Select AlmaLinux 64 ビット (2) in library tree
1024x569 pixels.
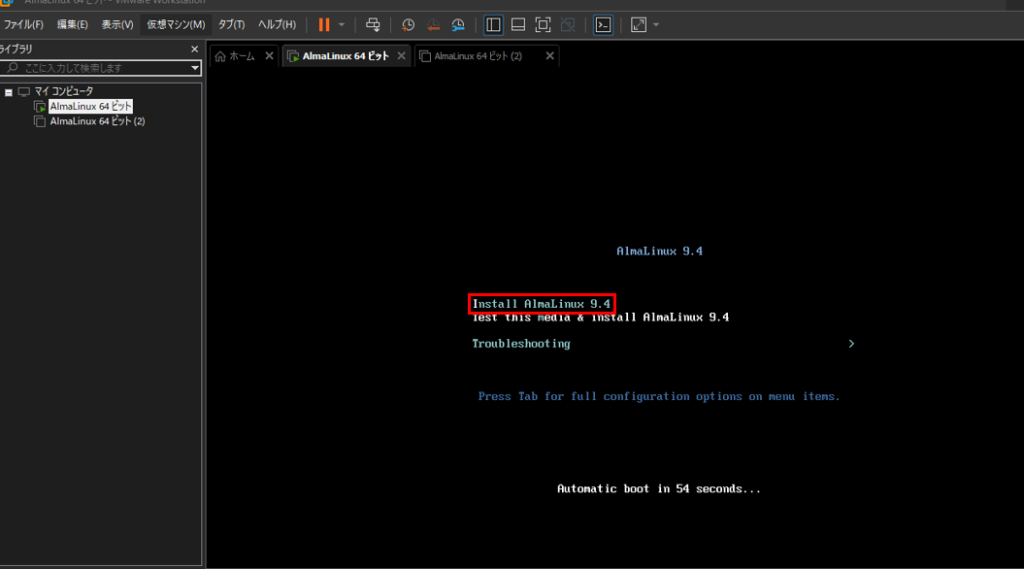pyautogui.click(x=97, y=121)
